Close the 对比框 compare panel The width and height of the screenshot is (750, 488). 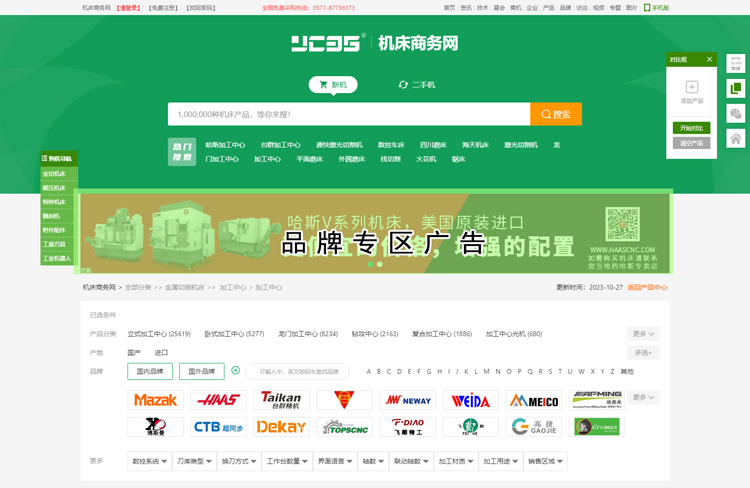(710, 60)
